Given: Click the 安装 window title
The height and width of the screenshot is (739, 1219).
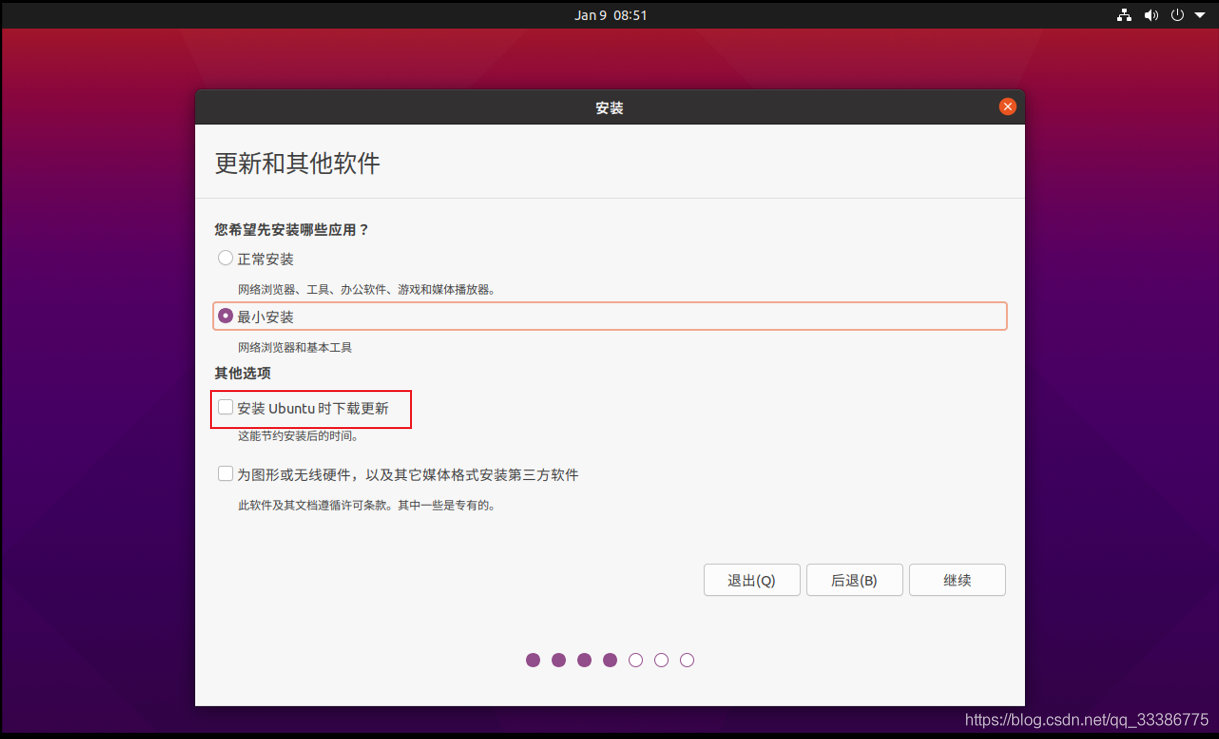Looking at the screenshot, I should click(610, 107).
